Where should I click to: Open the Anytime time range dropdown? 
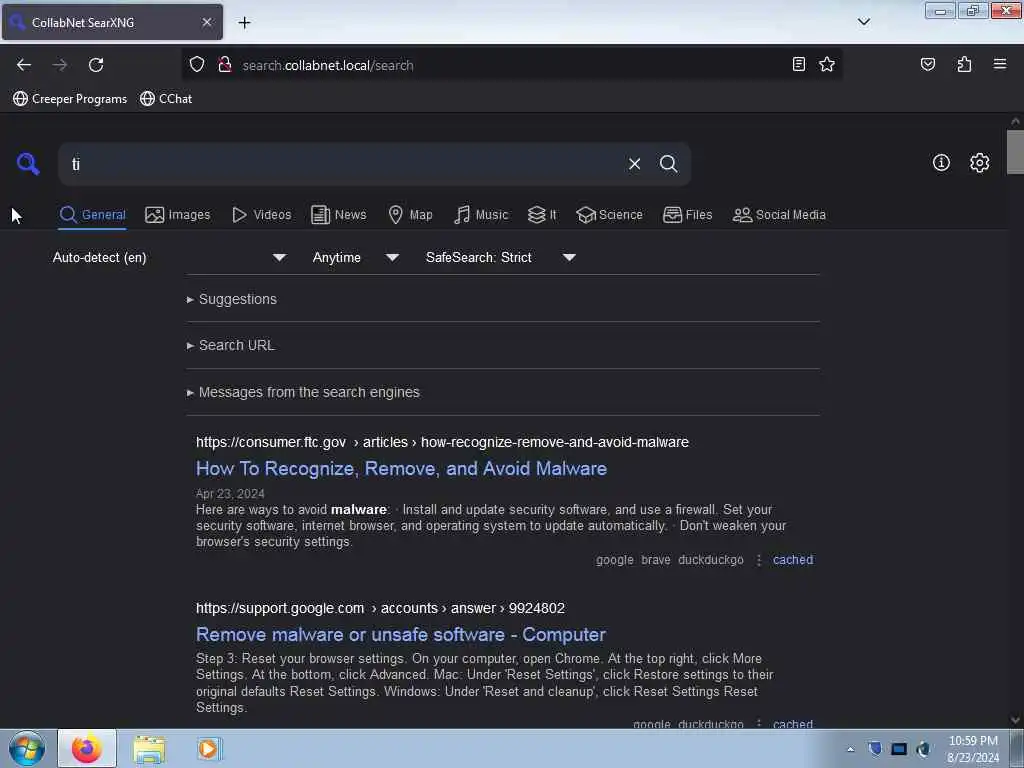[355, 257]
